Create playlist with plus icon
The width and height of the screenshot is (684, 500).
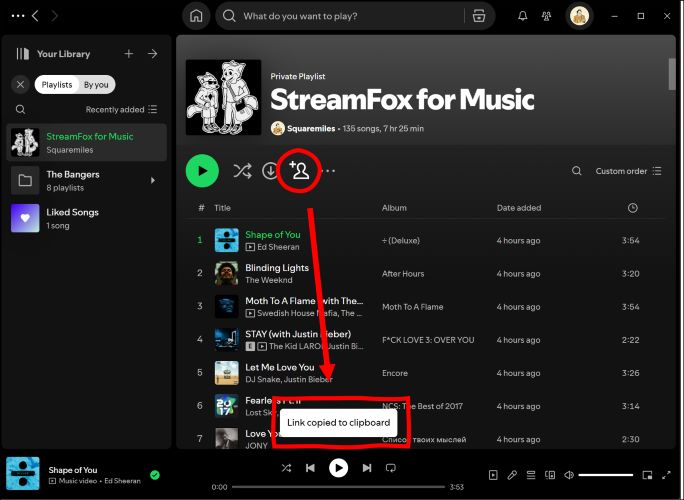coord(129,54)
